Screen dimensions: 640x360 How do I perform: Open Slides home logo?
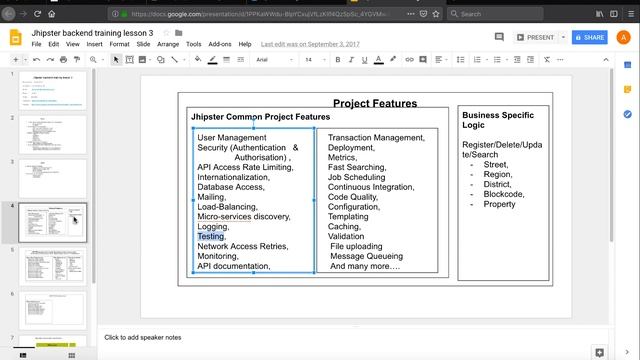tap(16, 38)
